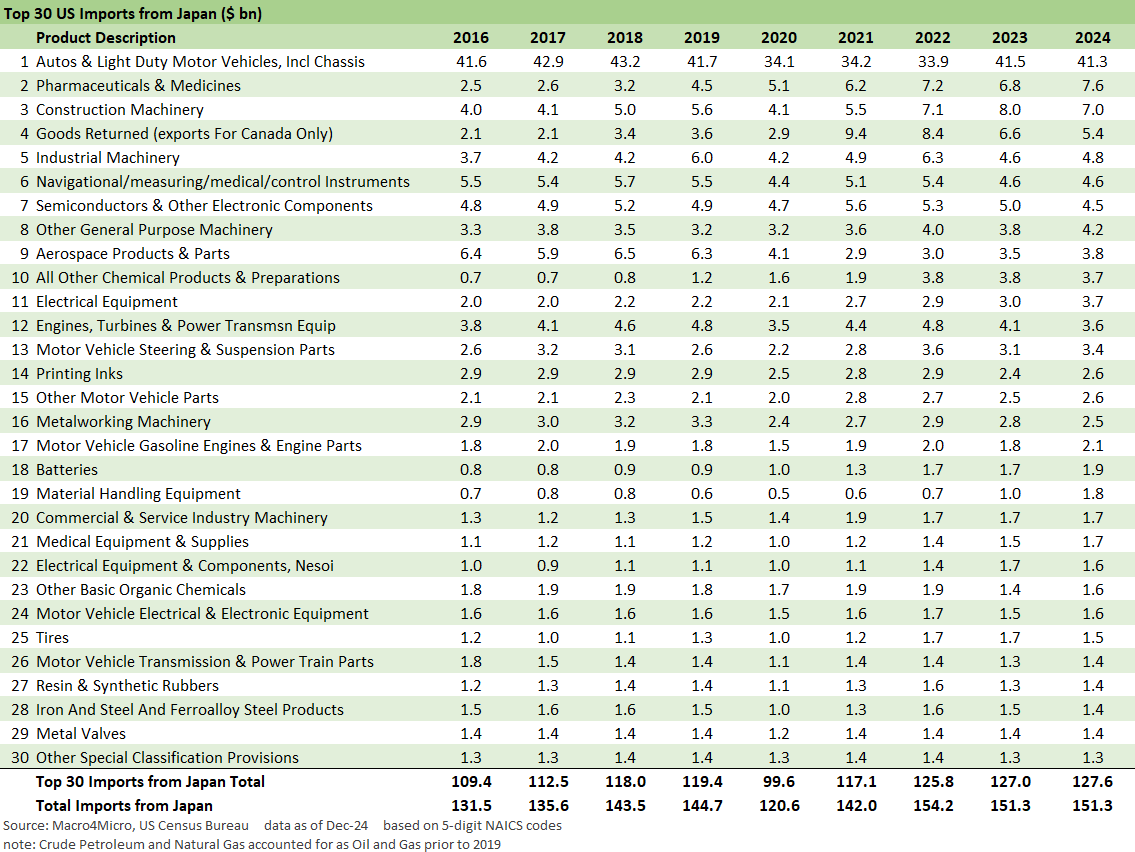Click the 'Tires' row label

[52, 638]
